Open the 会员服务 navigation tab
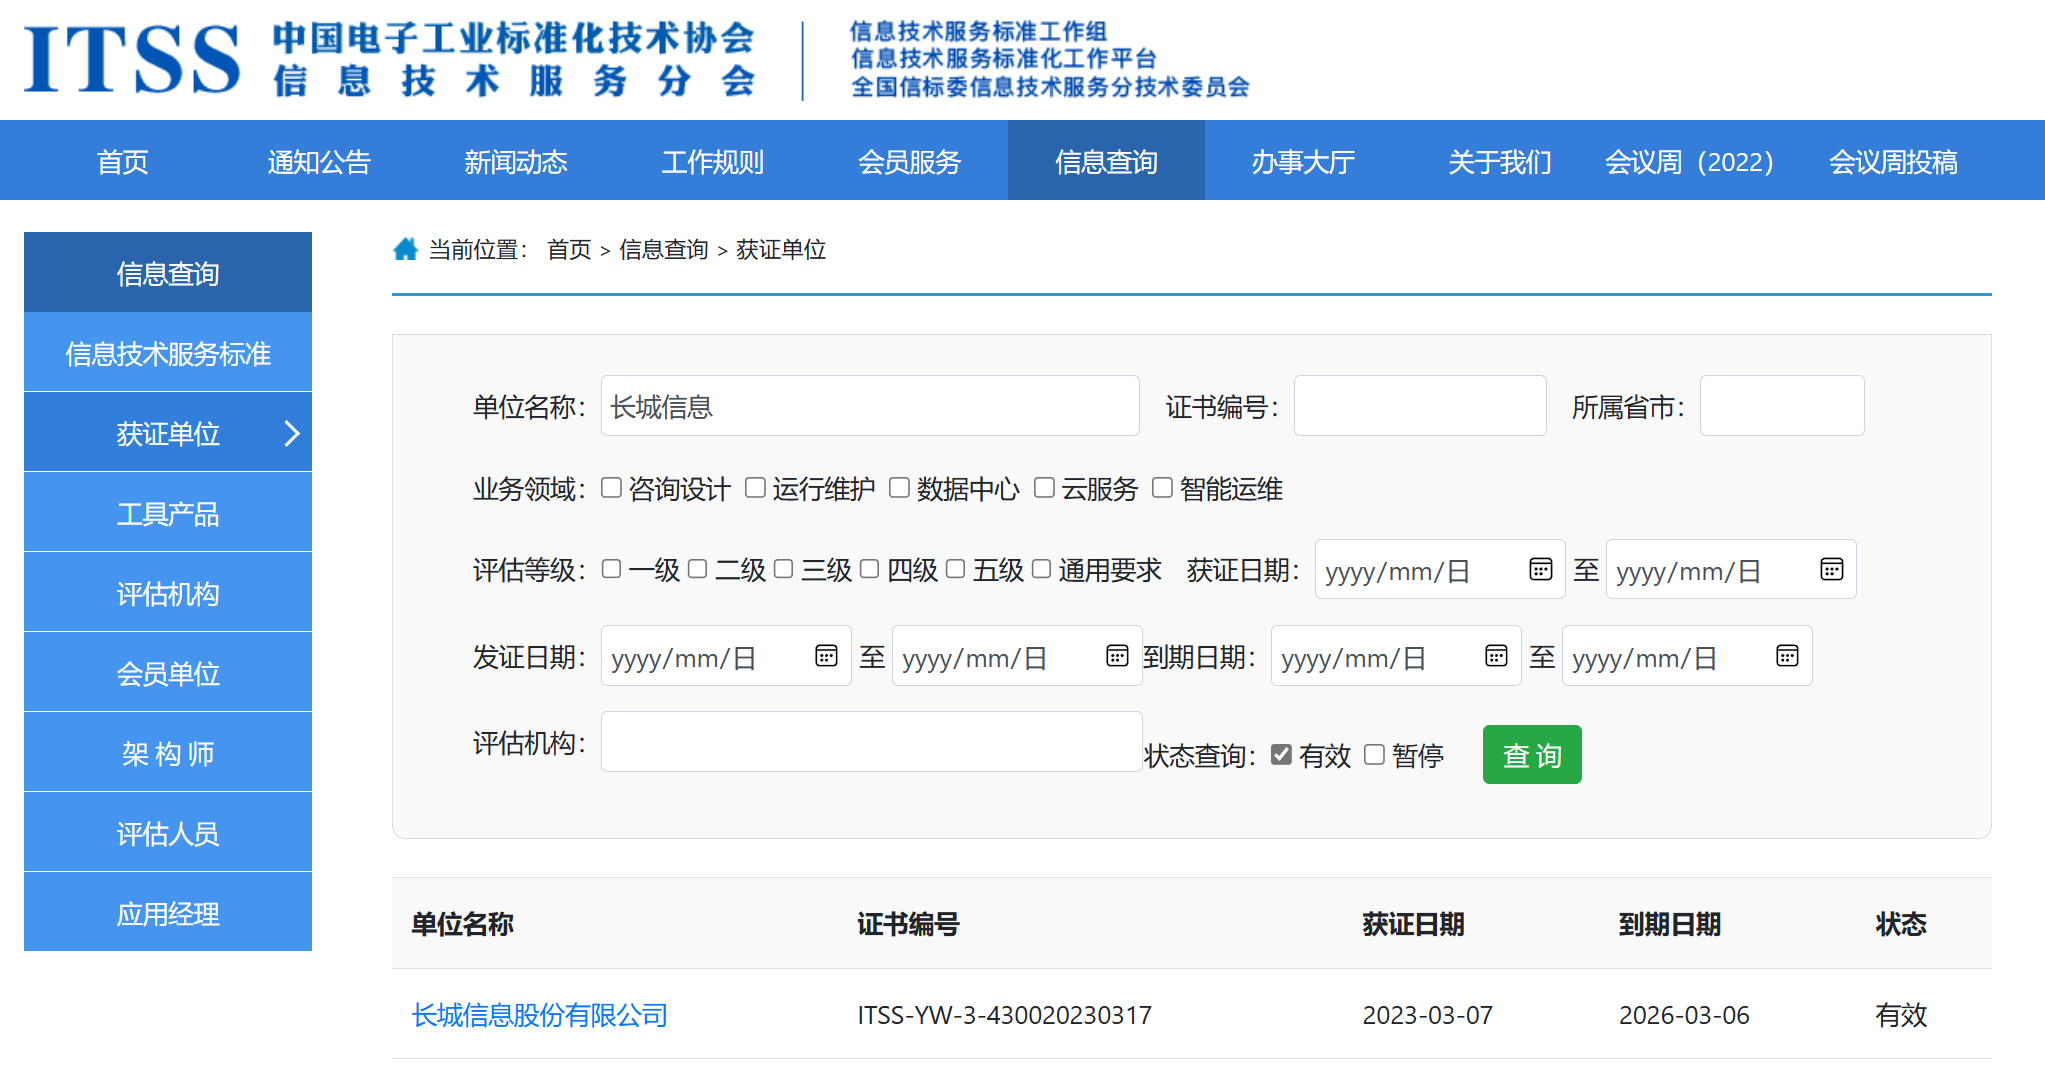This screenshot has height=1065, width=2045. 910,161
